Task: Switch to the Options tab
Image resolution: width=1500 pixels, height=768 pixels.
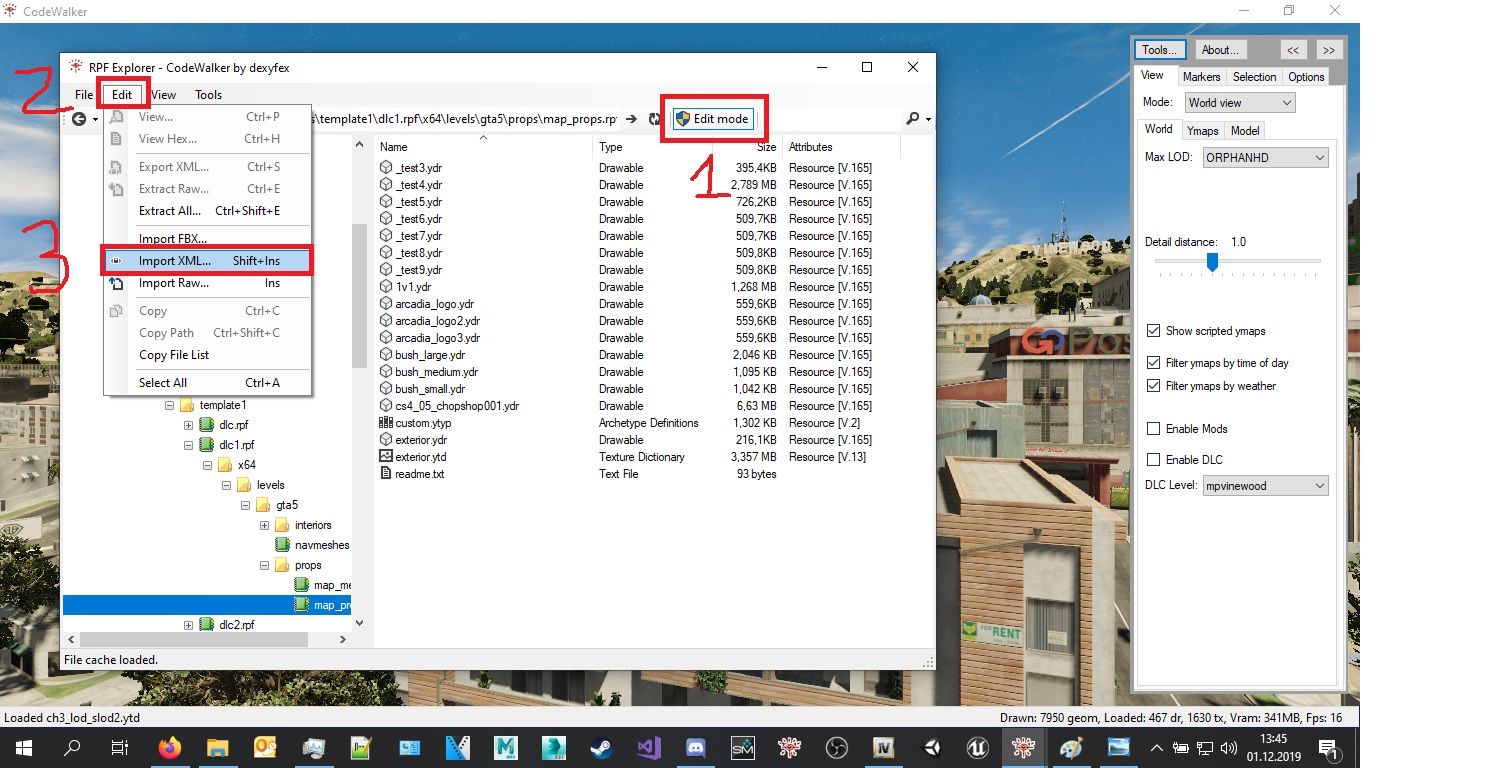Action: (1306, 77)
